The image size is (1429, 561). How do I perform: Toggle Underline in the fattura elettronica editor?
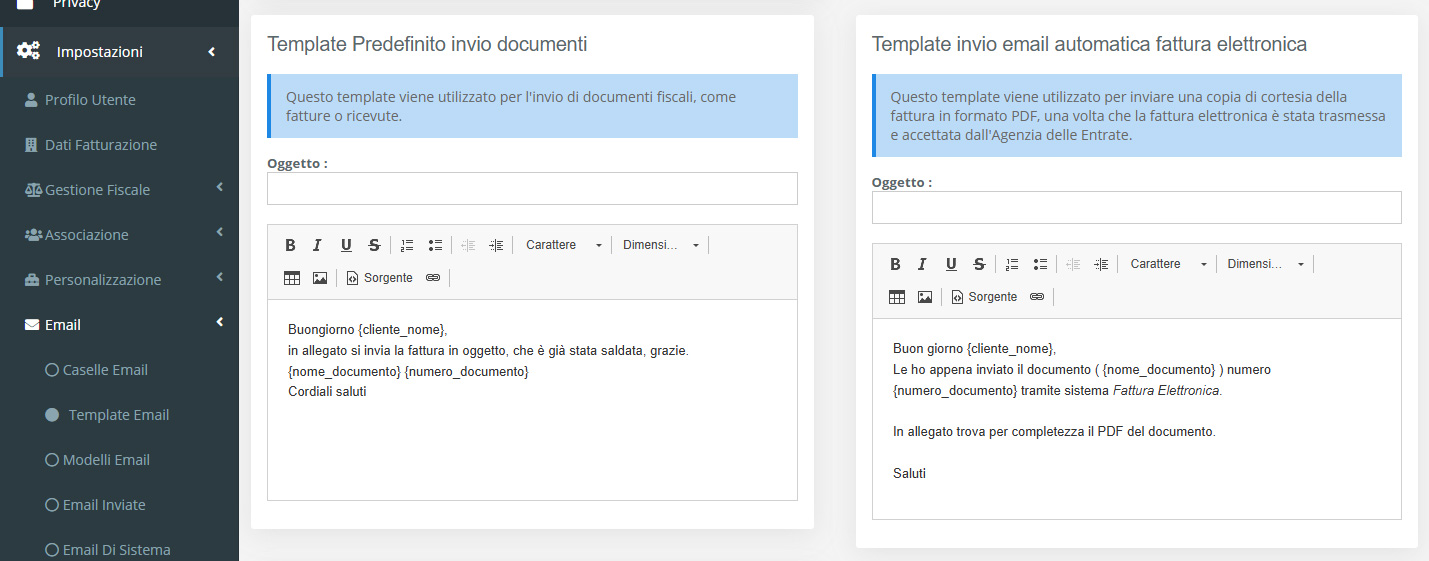(x=951, y=264)
